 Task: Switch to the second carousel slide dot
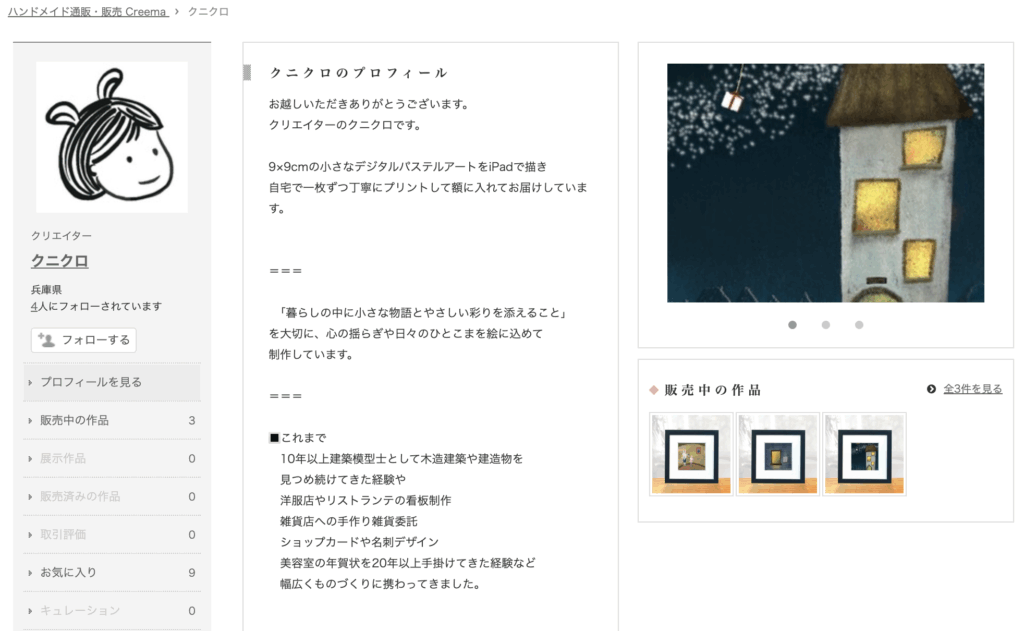pyautogui.click(x=826, y=325)
